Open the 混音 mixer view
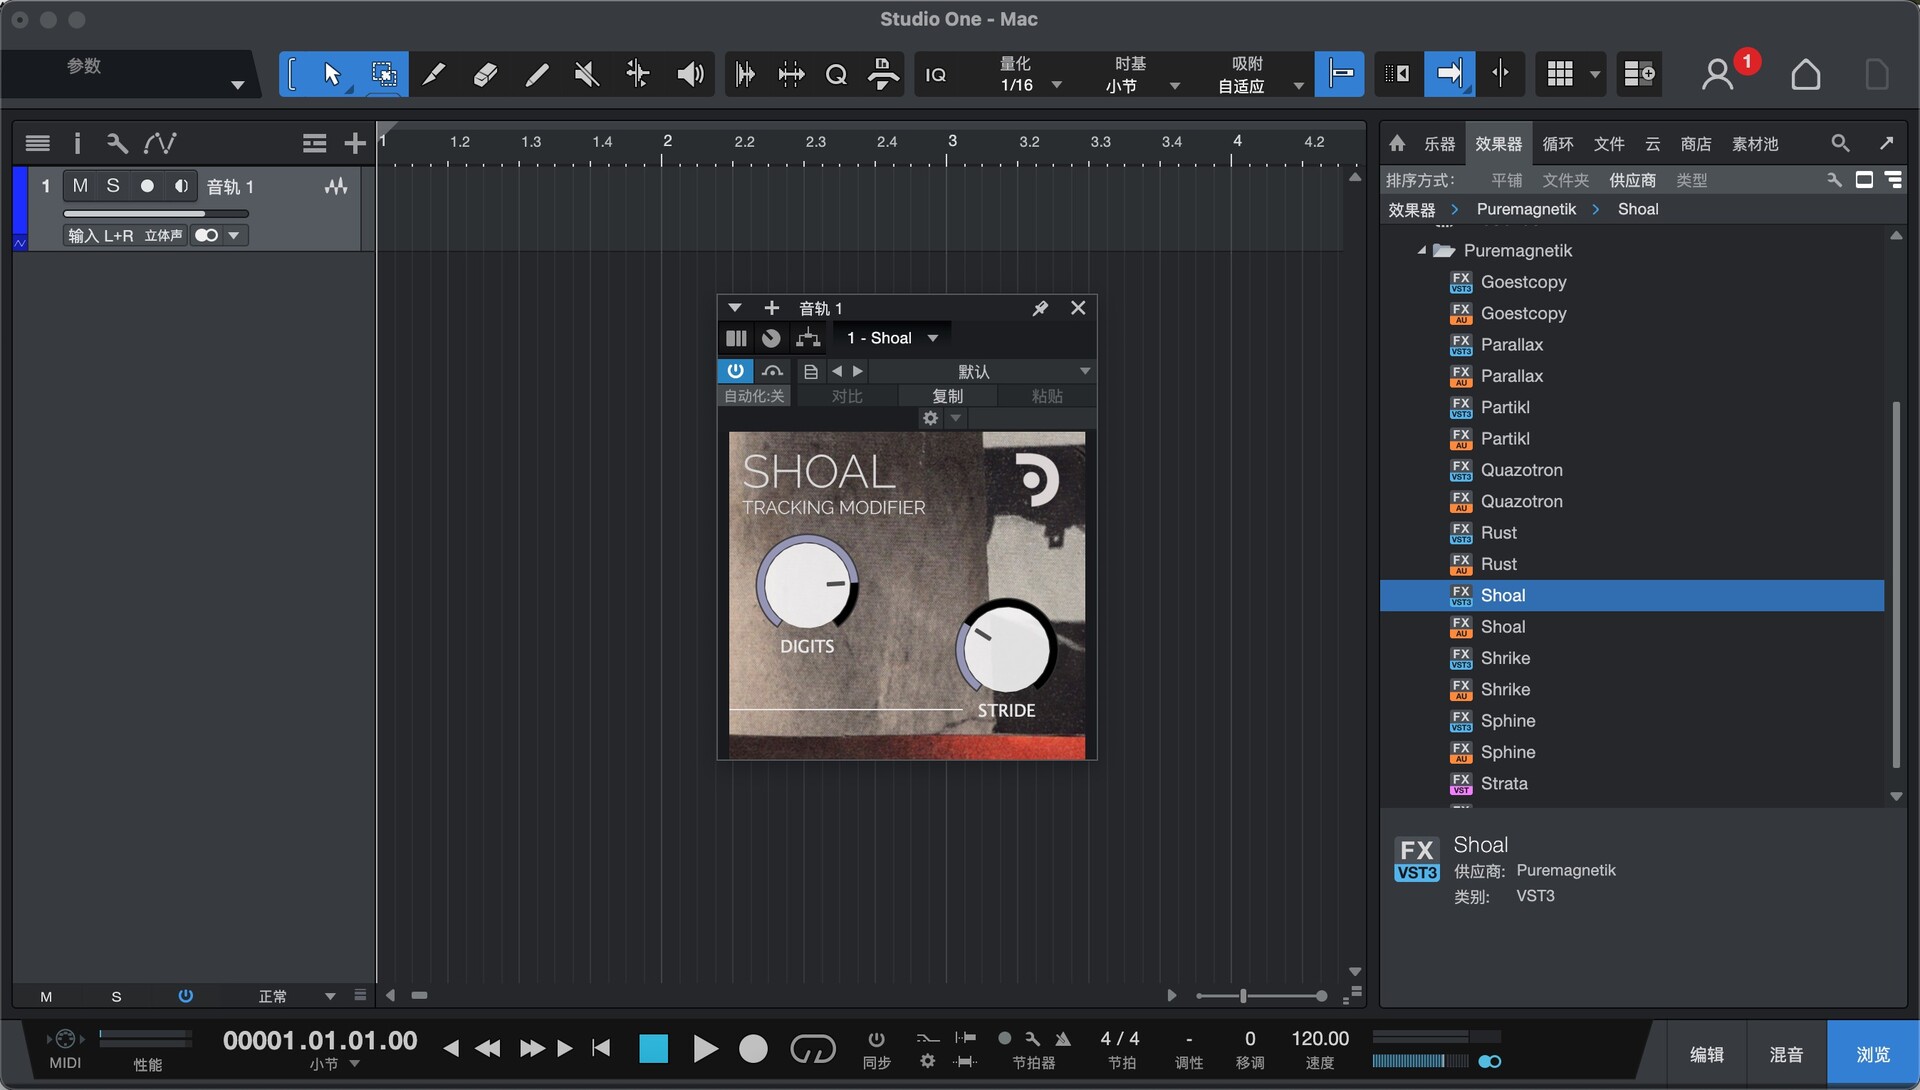 pyautogui.click(x=1786, y=1054)
